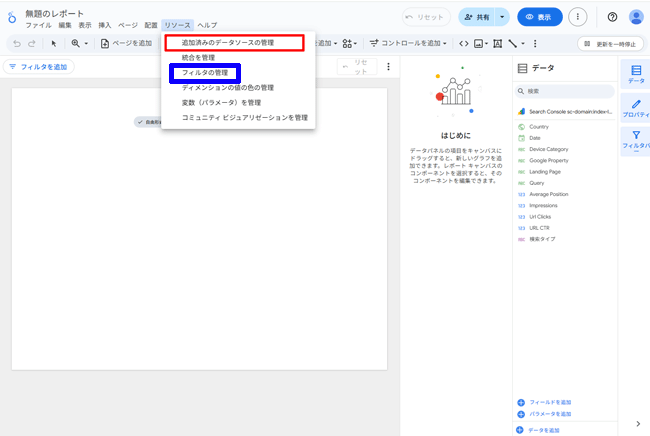Open the 編集 menu
The height and width of the screenshot is (436, 650).
point(65,25)
